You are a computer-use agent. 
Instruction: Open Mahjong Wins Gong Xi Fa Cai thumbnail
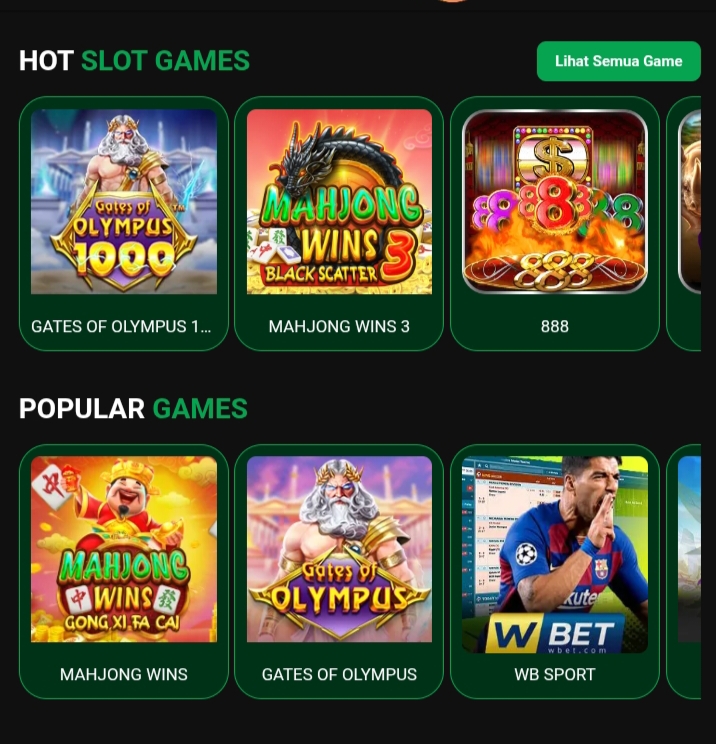pyautogui.click(x=124, y=549)
